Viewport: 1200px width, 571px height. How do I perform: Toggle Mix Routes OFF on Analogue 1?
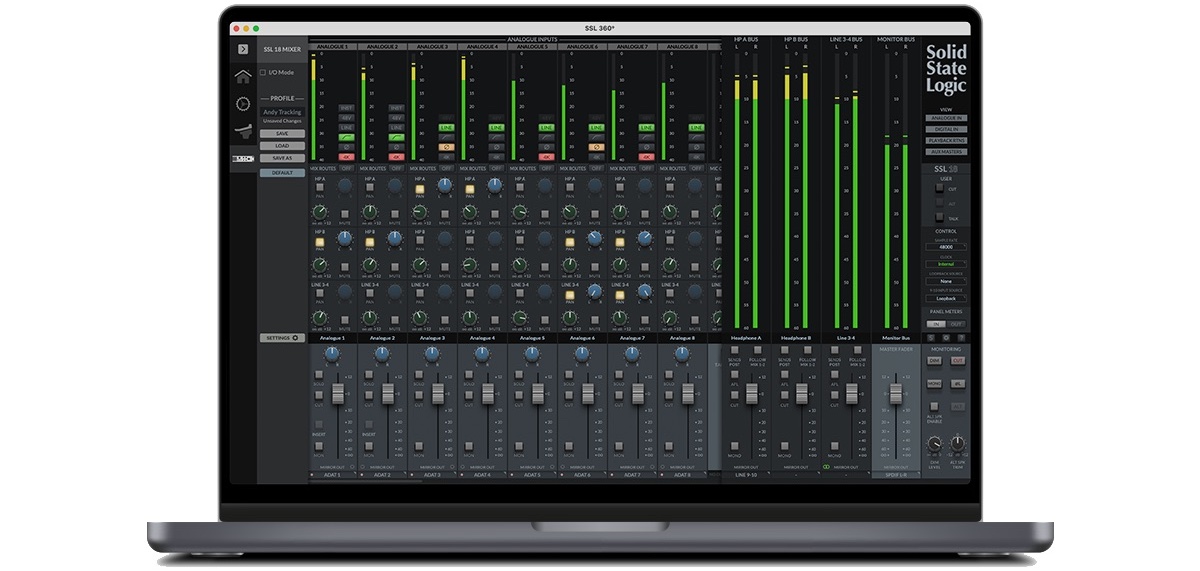[345, 169]
